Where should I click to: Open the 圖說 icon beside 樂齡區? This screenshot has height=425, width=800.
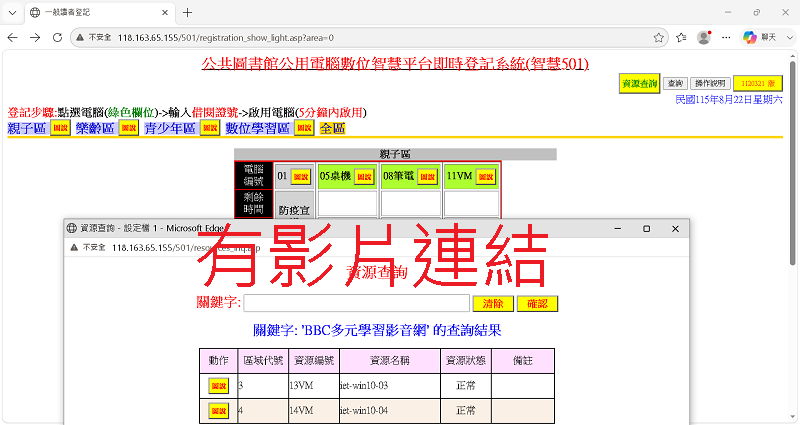pyautogui.click(x=129, y=128)
